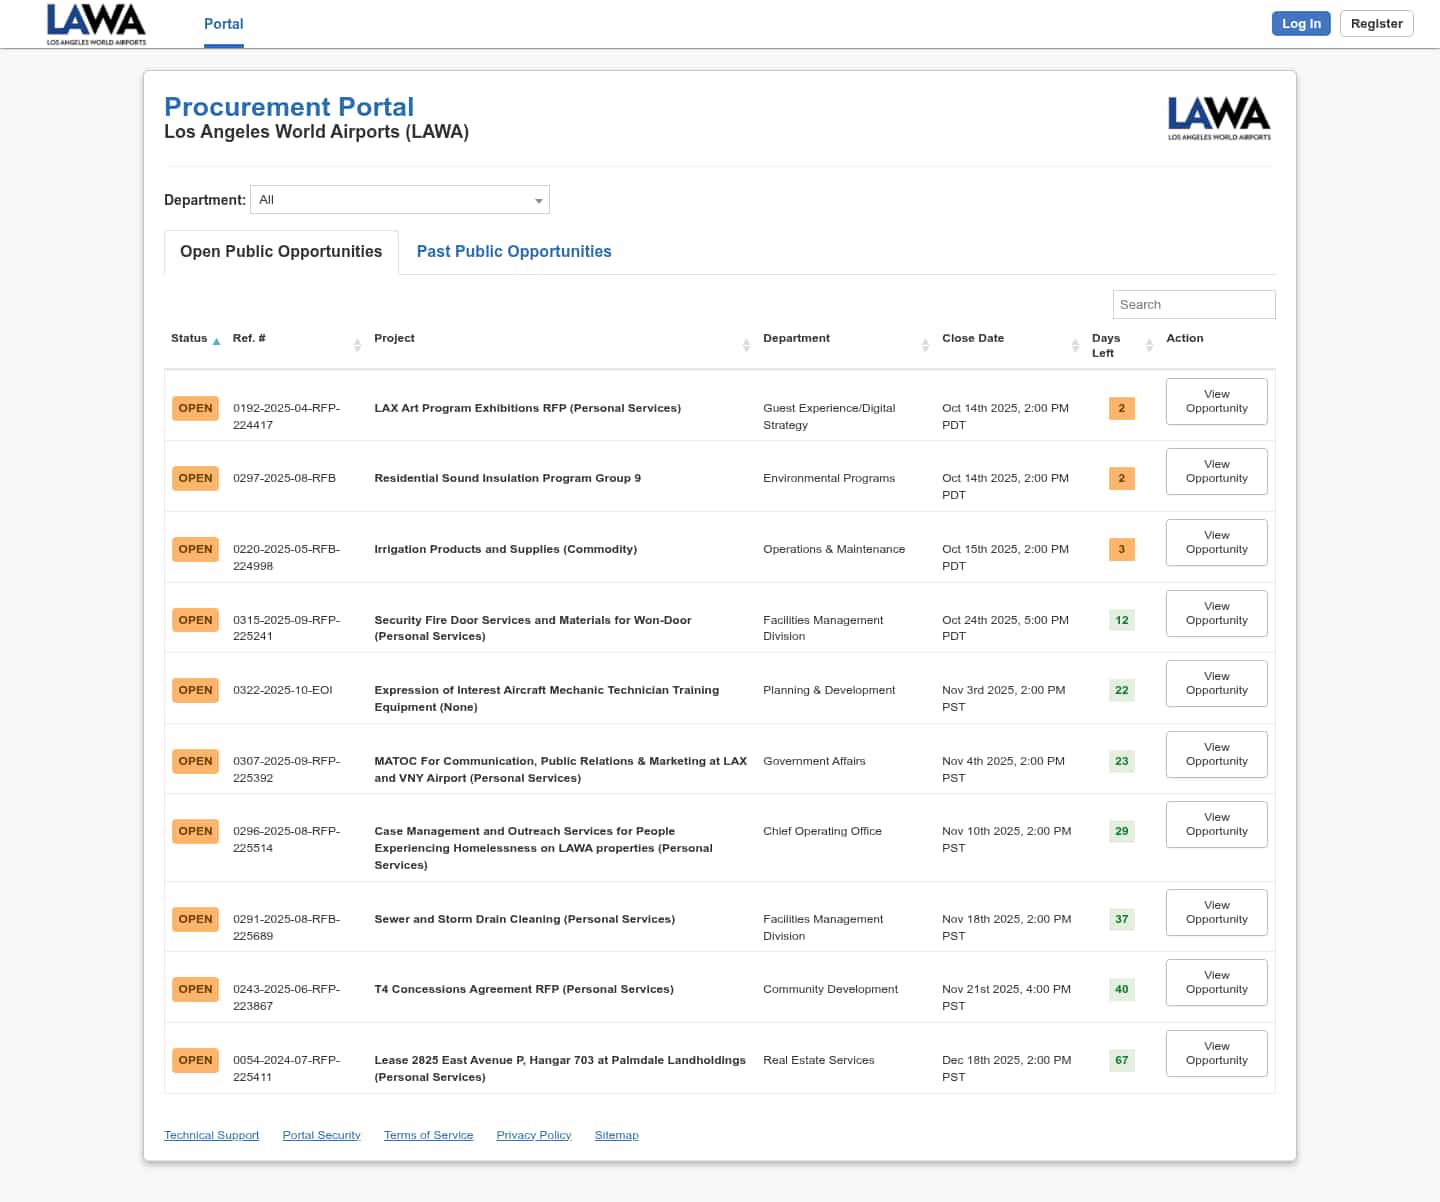Sort by Ref. # column arrows
Viewport: 1440px width, 1202px height.
(357, 345)
